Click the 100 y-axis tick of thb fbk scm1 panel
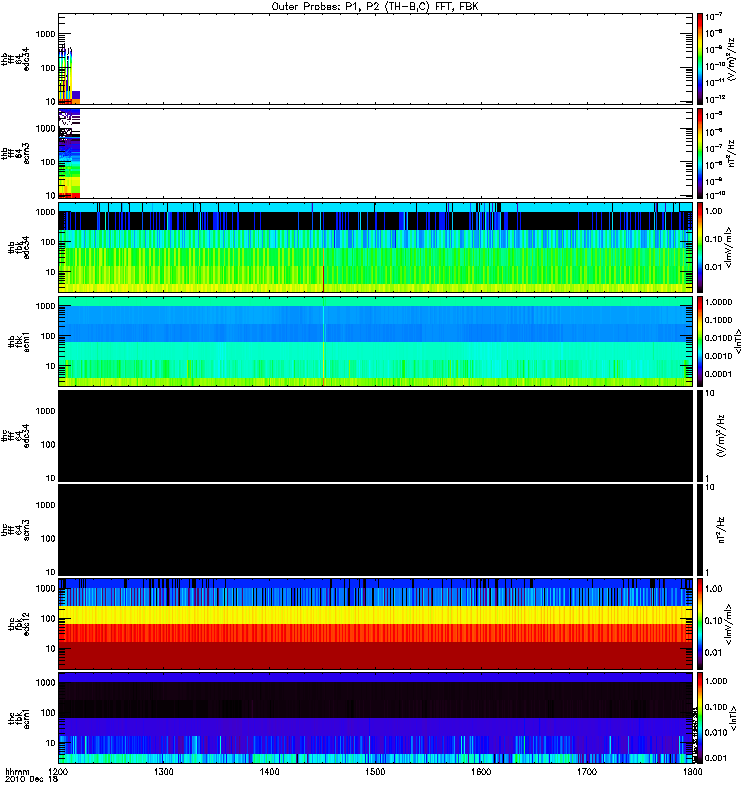750x800 pixels. point(48,336)
